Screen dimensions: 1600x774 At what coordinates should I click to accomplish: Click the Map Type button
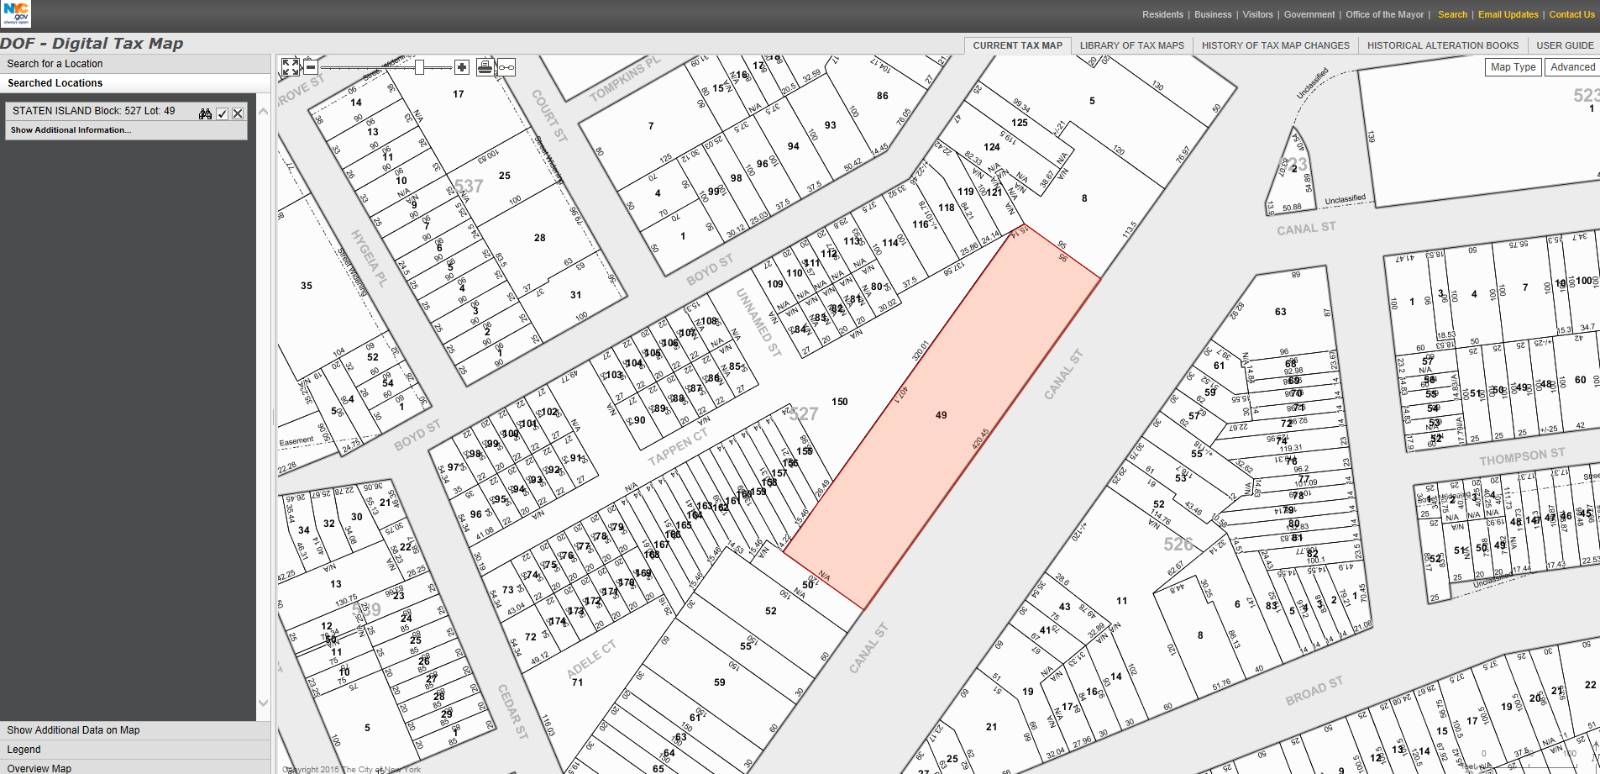tap(1512, 67)
